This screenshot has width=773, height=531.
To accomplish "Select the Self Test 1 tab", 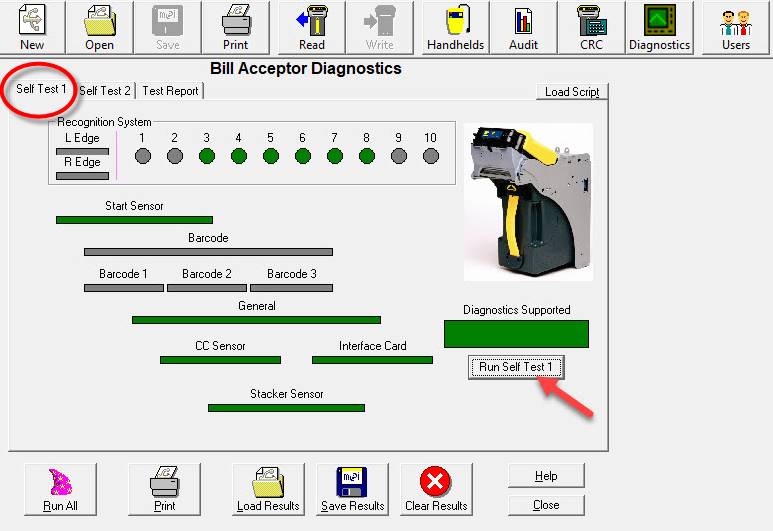I will click(42, 89).
